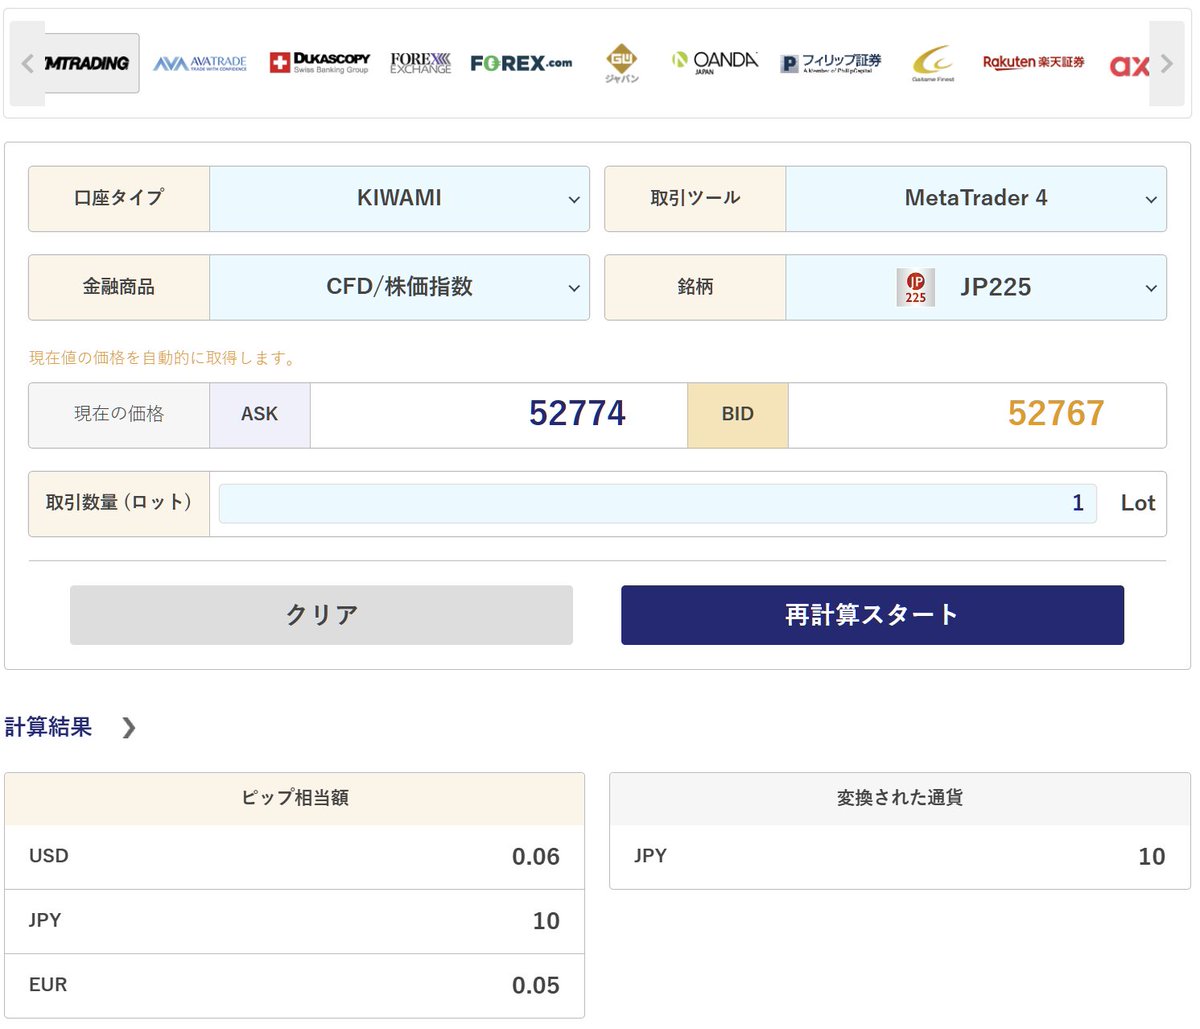
Task: Select the ASK price option
Action: click(x=260, y=415)
